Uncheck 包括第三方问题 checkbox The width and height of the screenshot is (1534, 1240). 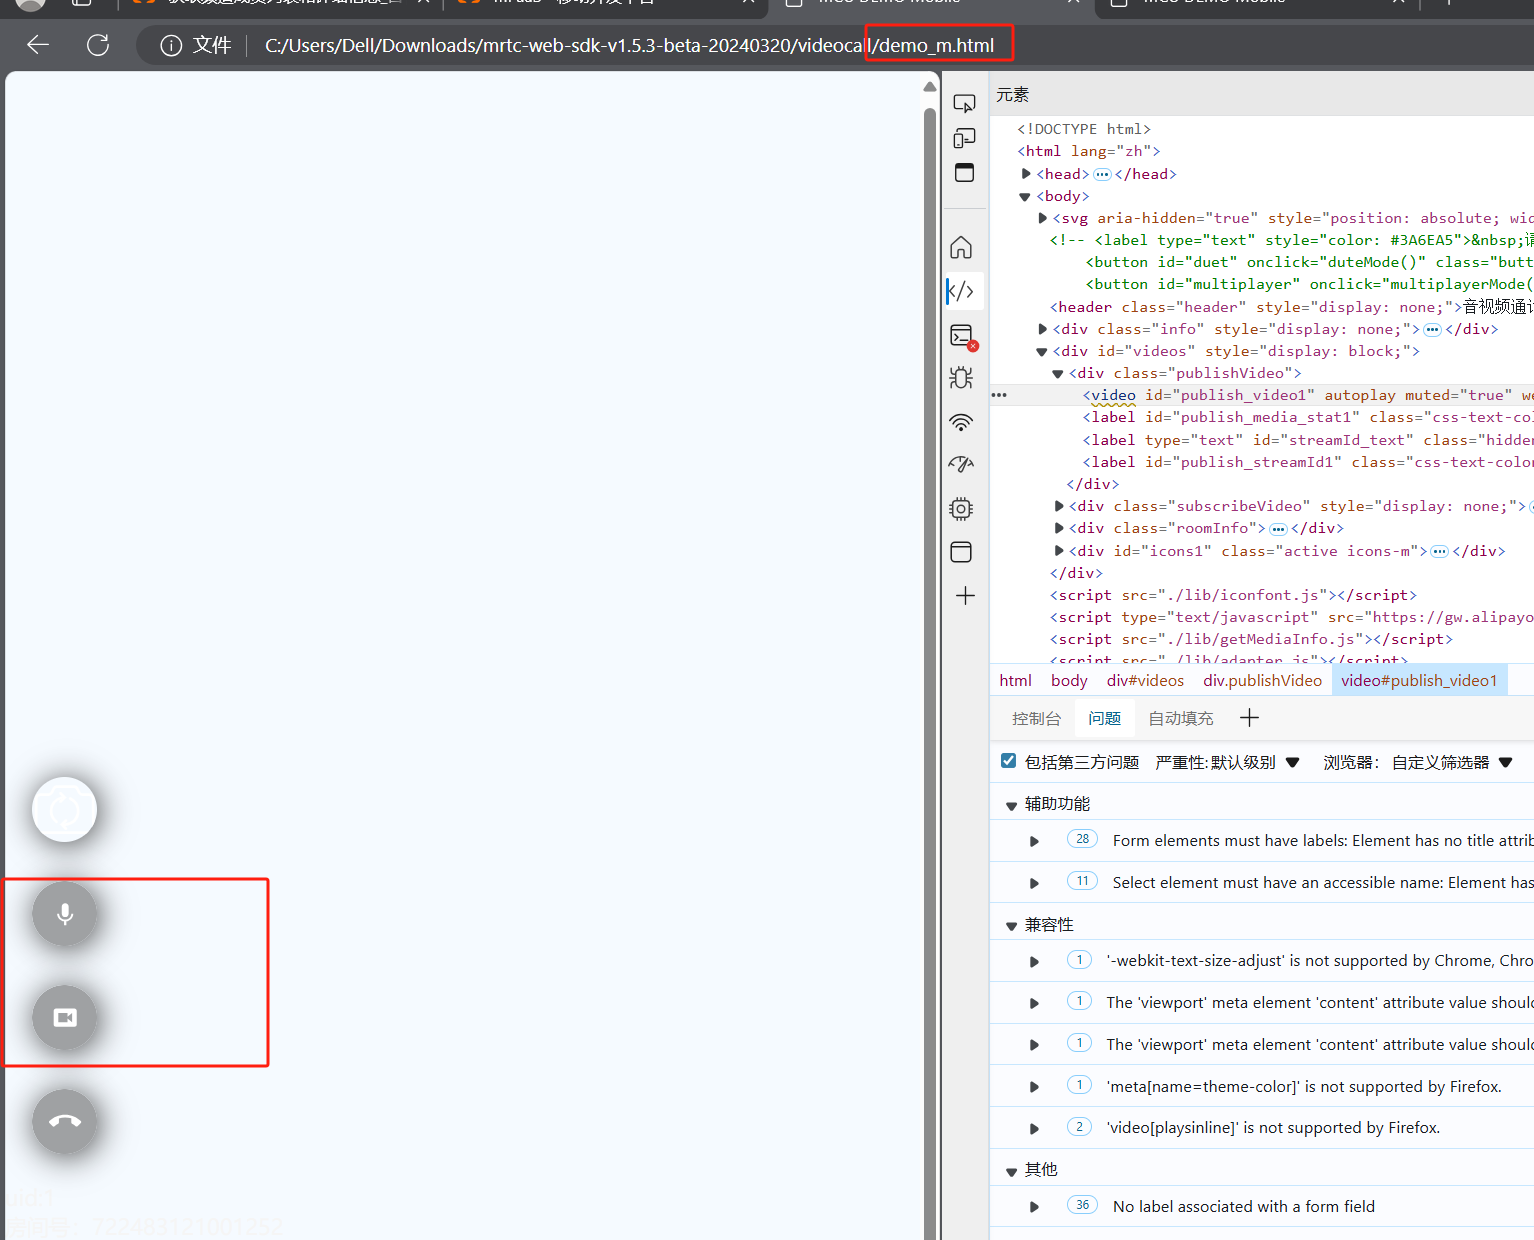[1008, 761]
